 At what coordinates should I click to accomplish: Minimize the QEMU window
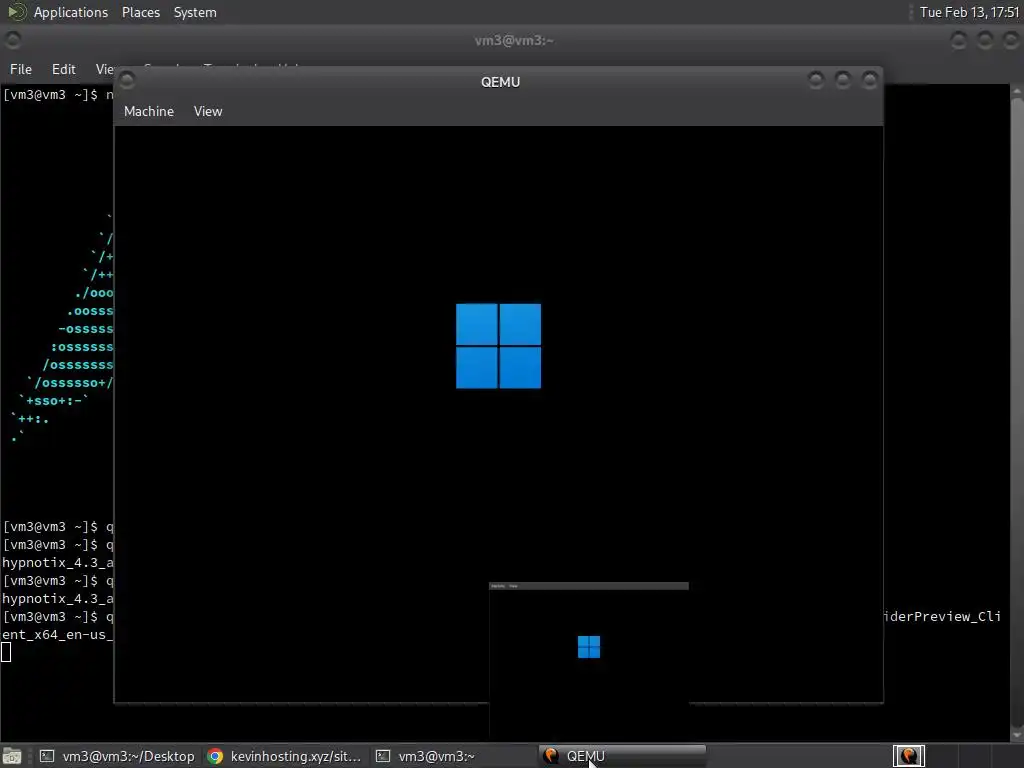[816, 80]
